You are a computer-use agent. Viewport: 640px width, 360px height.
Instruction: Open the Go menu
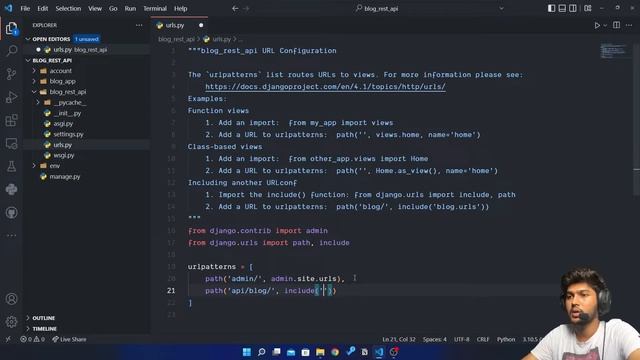113,8
